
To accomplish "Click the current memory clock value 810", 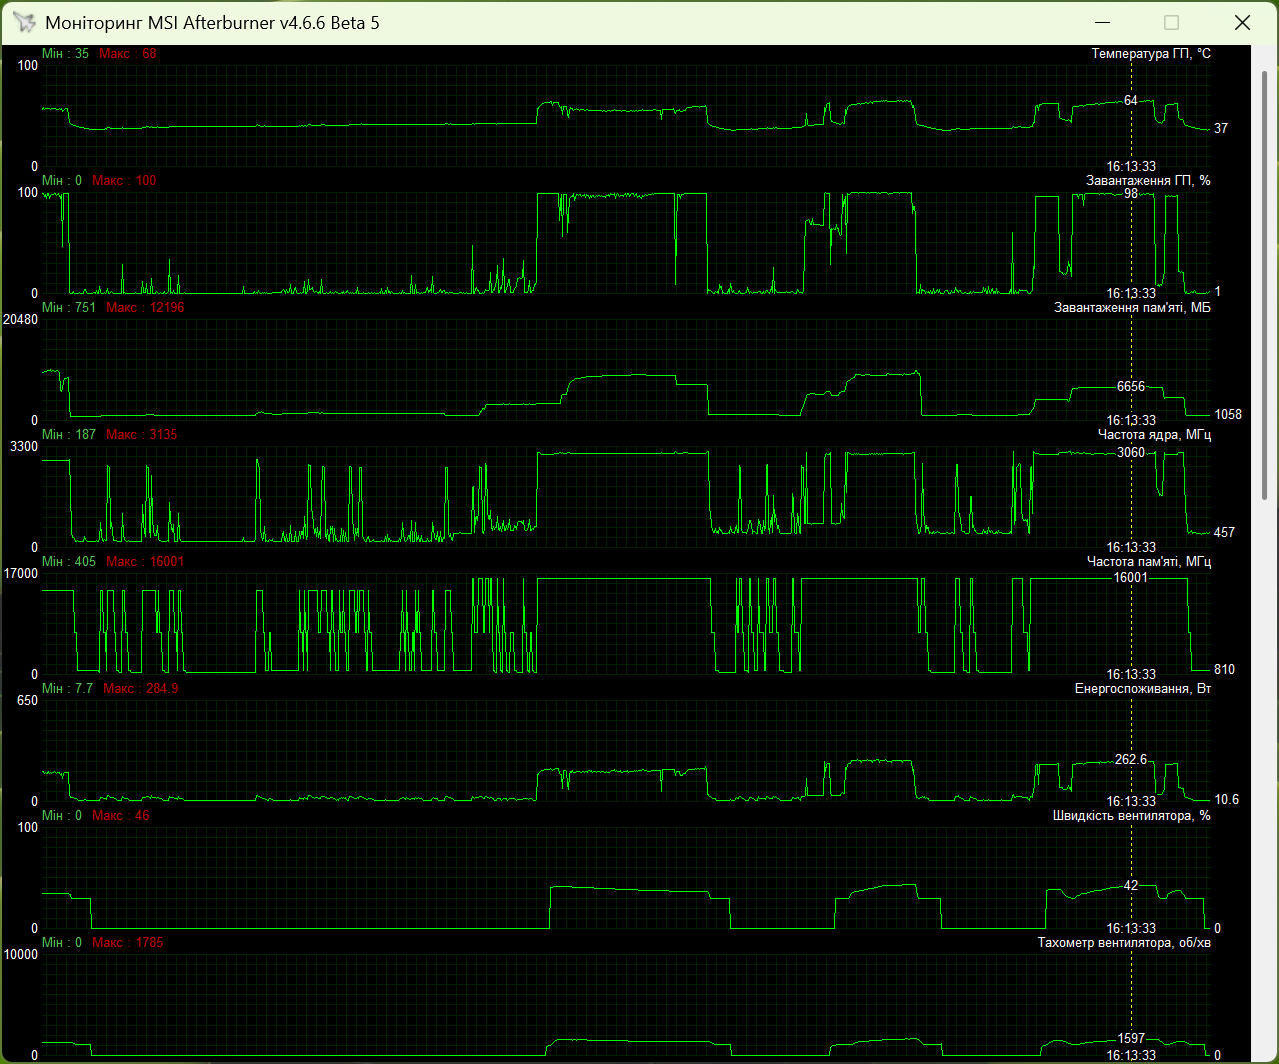I will [1224, 669].
